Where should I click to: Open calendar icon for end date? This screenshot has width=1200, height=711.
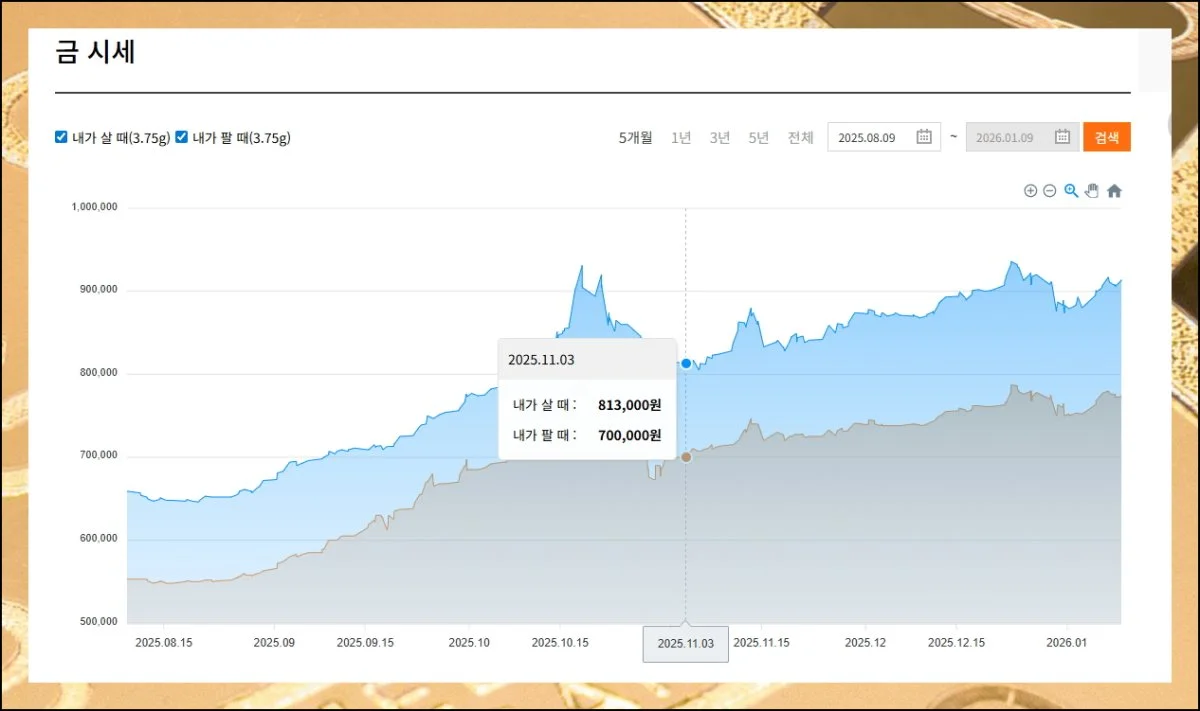tap(1062, 137)
